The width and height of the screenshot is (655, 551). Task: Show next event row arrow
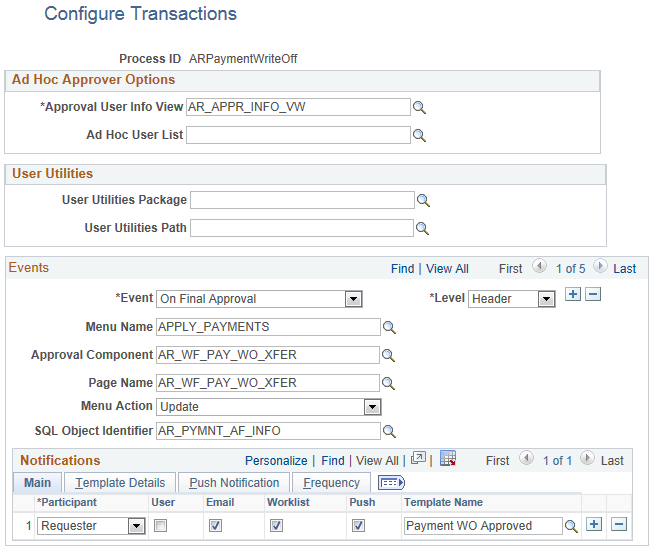tap(600, 268)
